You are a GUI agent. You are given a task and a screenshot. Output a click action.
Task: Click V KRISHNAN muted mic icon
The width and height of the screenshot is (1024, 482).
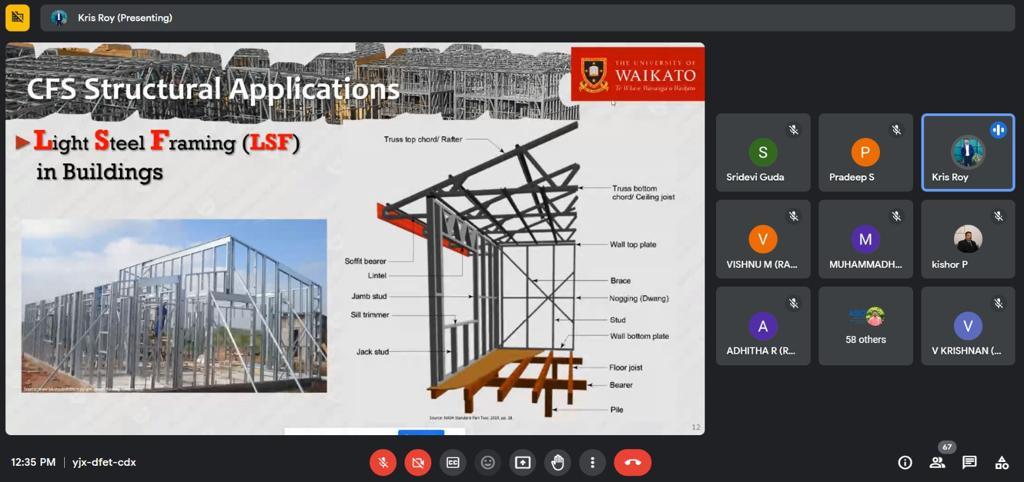[998, 303]
